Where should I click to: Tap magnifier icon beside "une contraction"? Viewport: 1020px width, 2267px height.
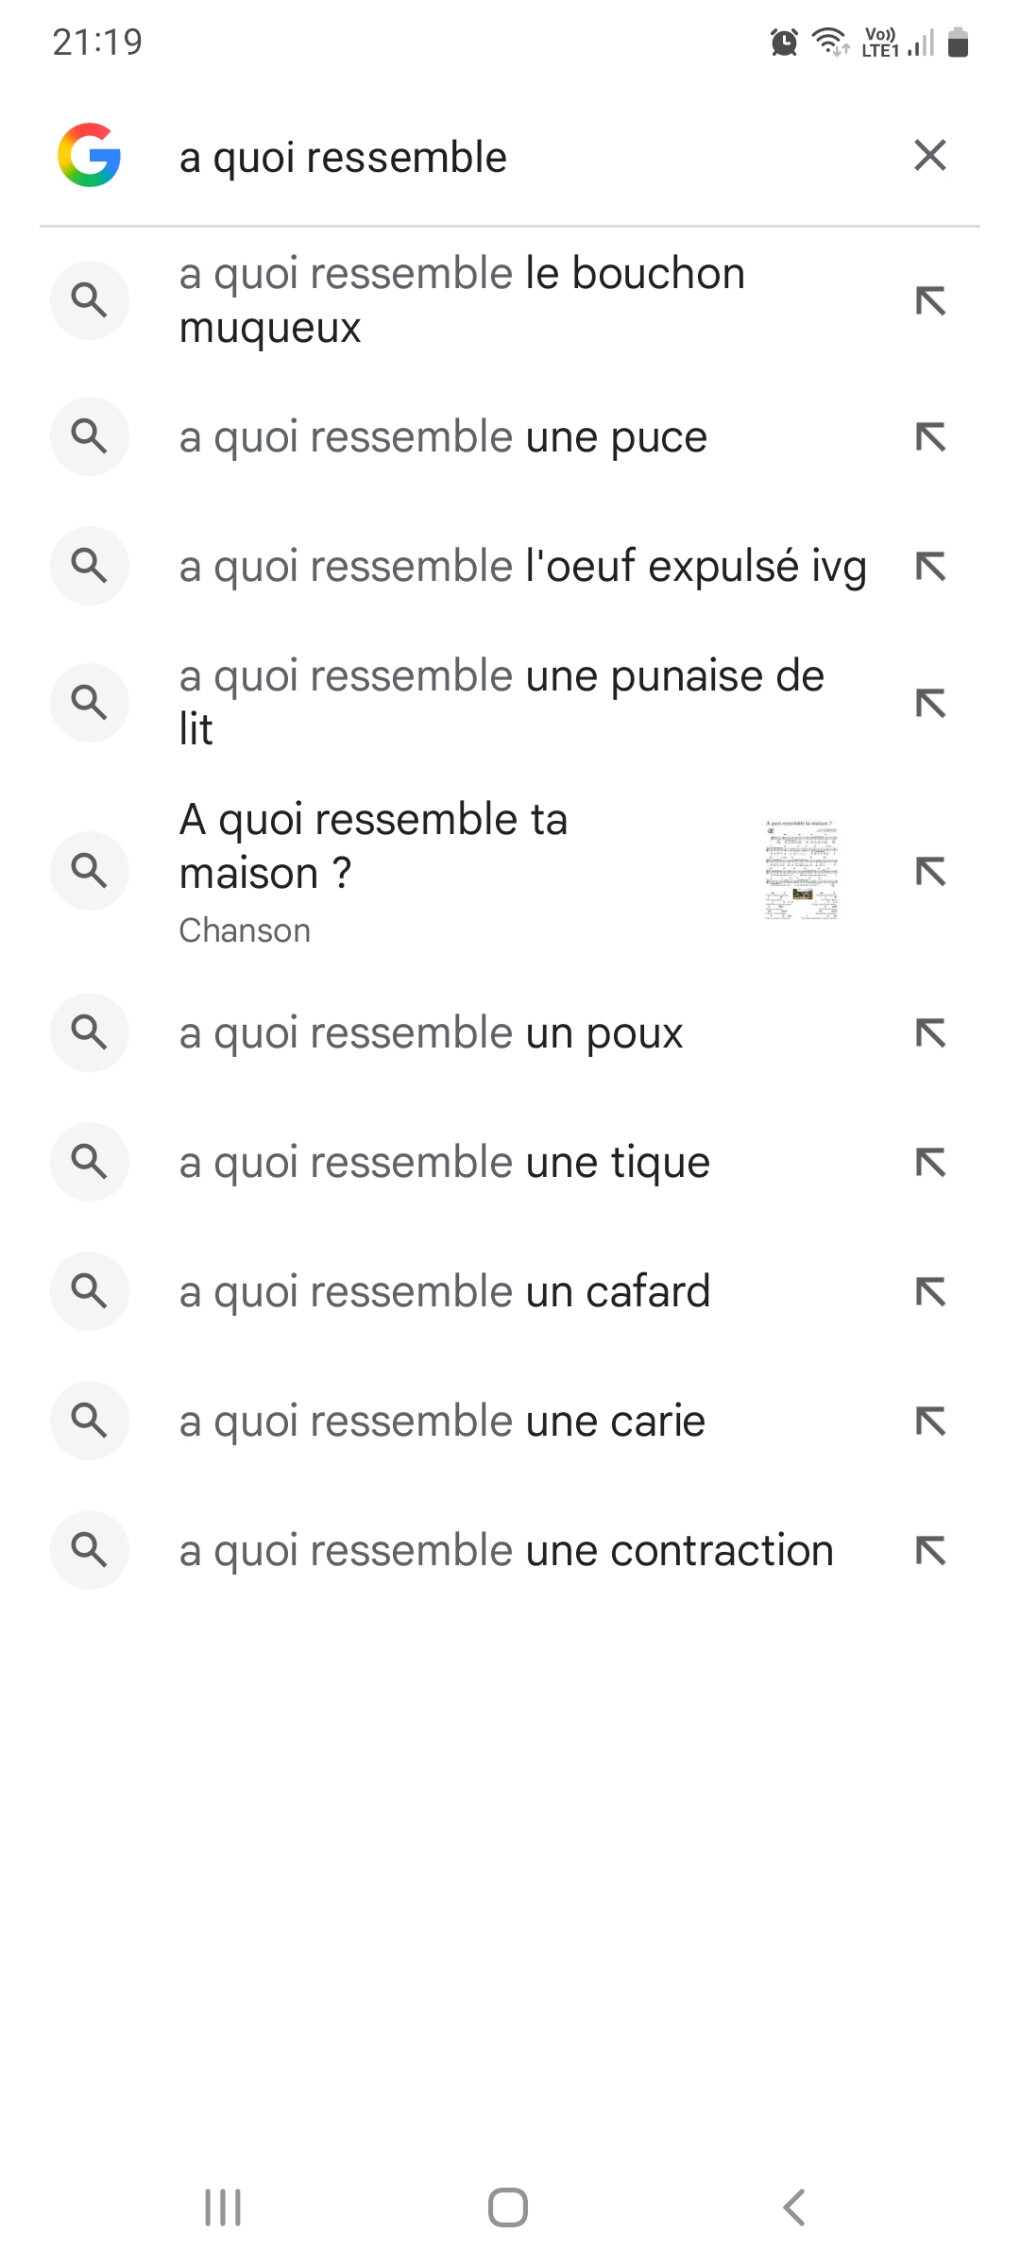tap(89, 1550)
